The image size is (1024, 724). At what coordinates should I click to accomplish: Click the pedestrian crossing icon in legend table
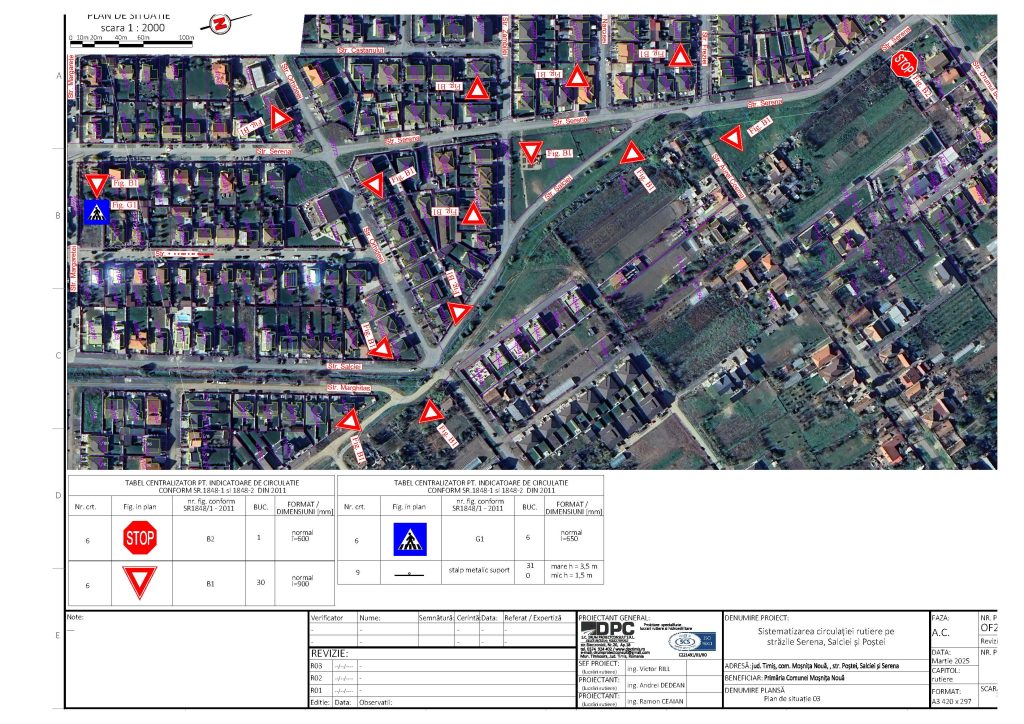[410, 539]
